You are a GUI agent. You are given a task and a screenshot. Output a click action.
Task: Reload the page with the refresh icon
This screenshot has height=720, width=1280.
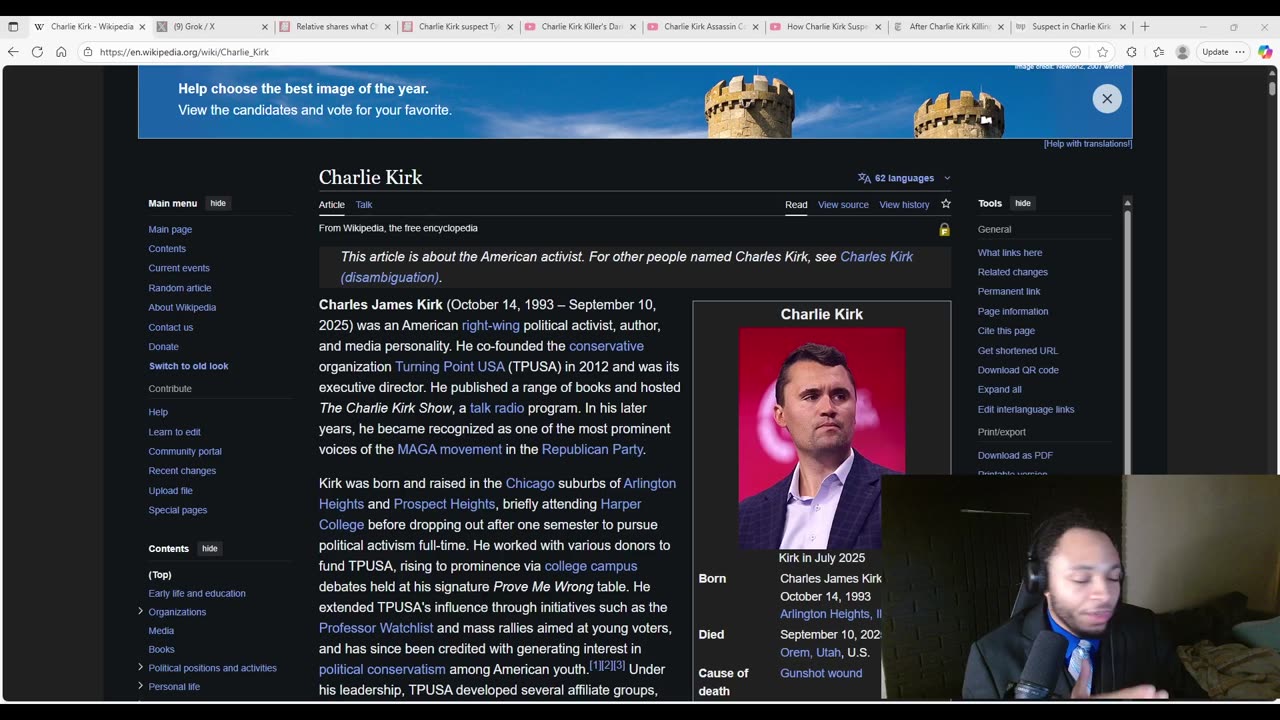37,52
